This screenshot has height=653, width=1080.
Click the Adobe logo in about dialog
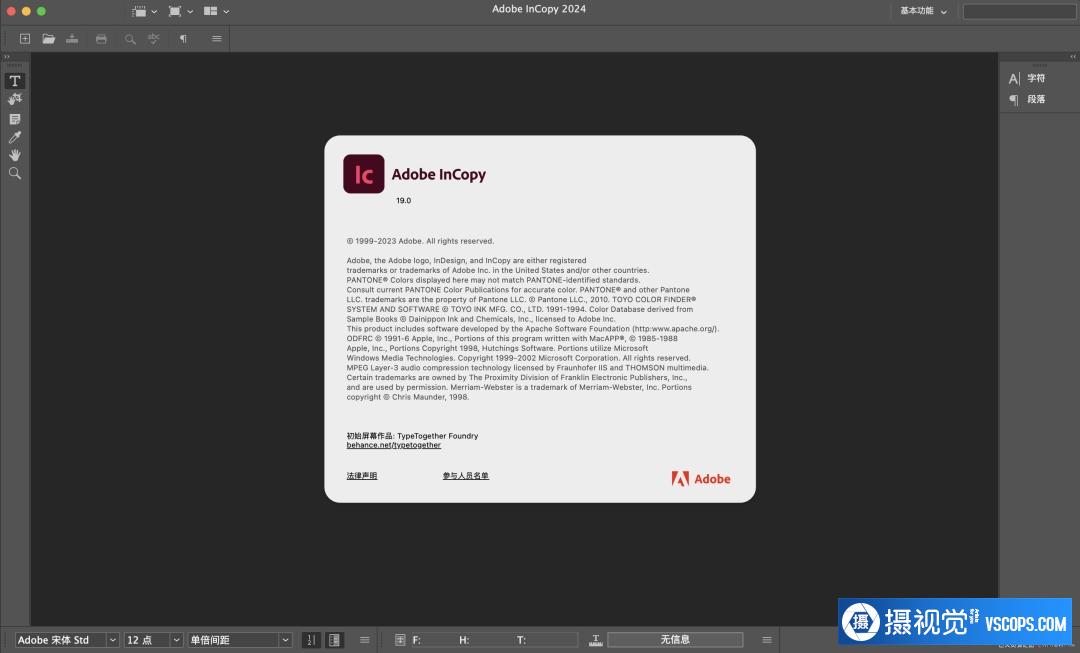click(700, 479)
